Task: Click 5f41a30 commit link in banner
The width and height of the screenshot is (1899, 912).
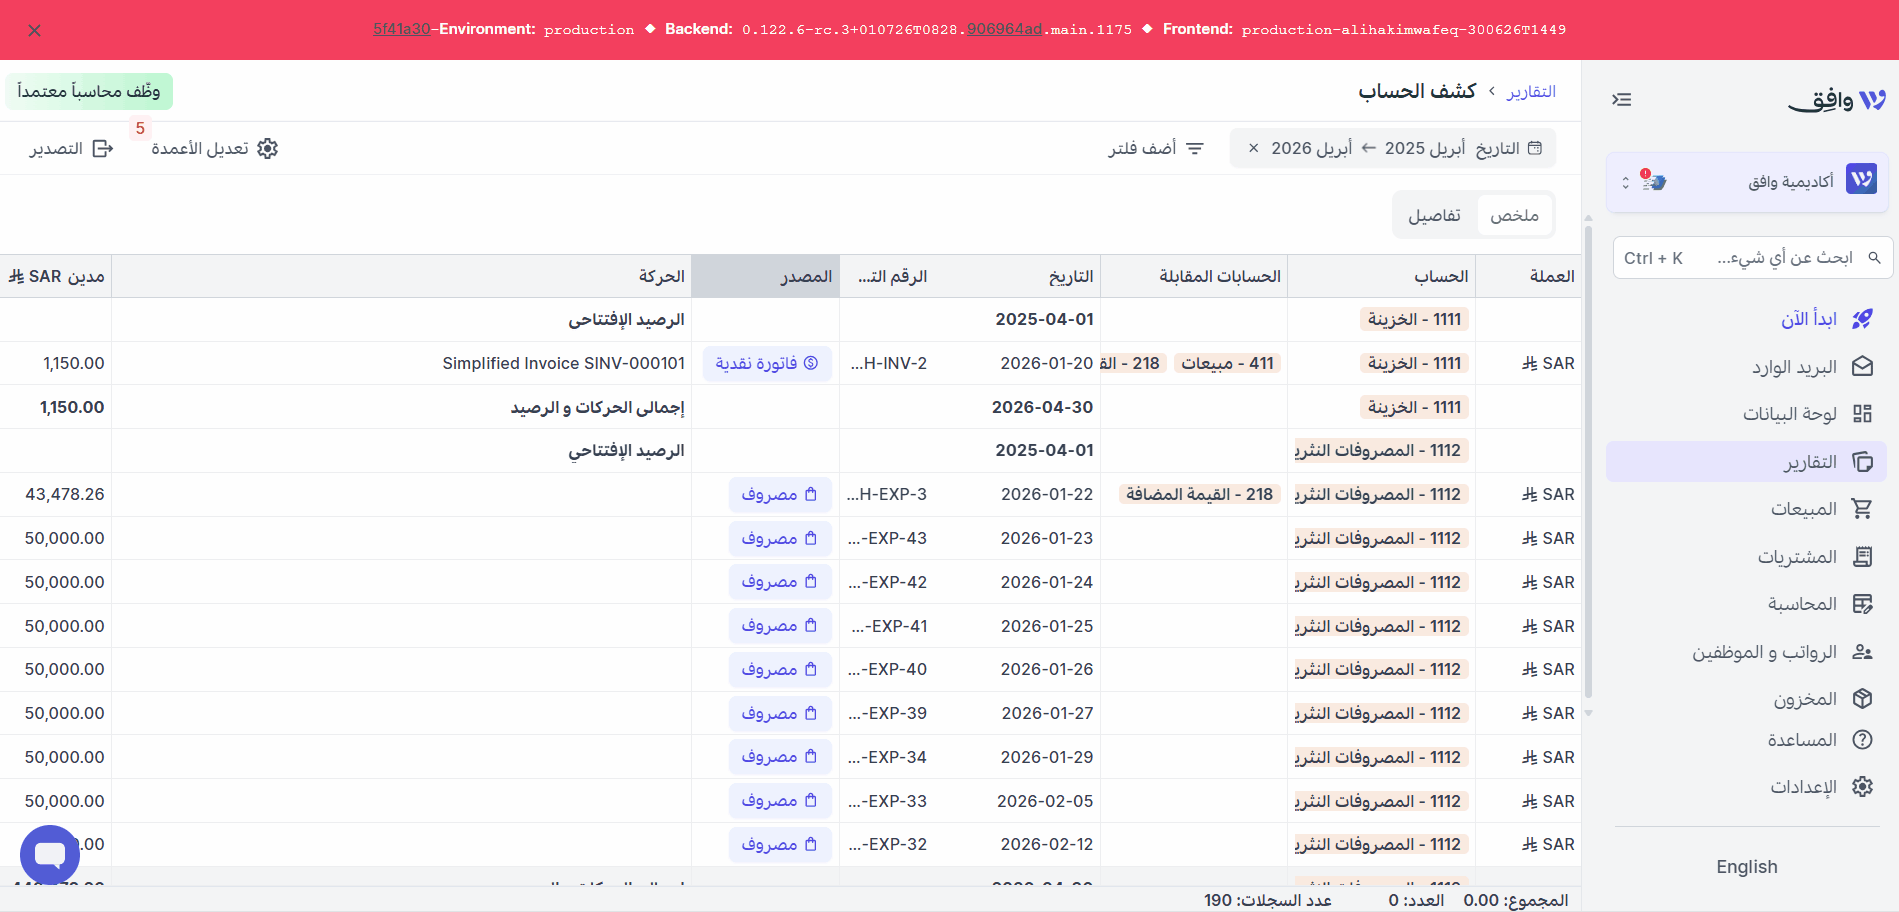Action: point(401,29)
